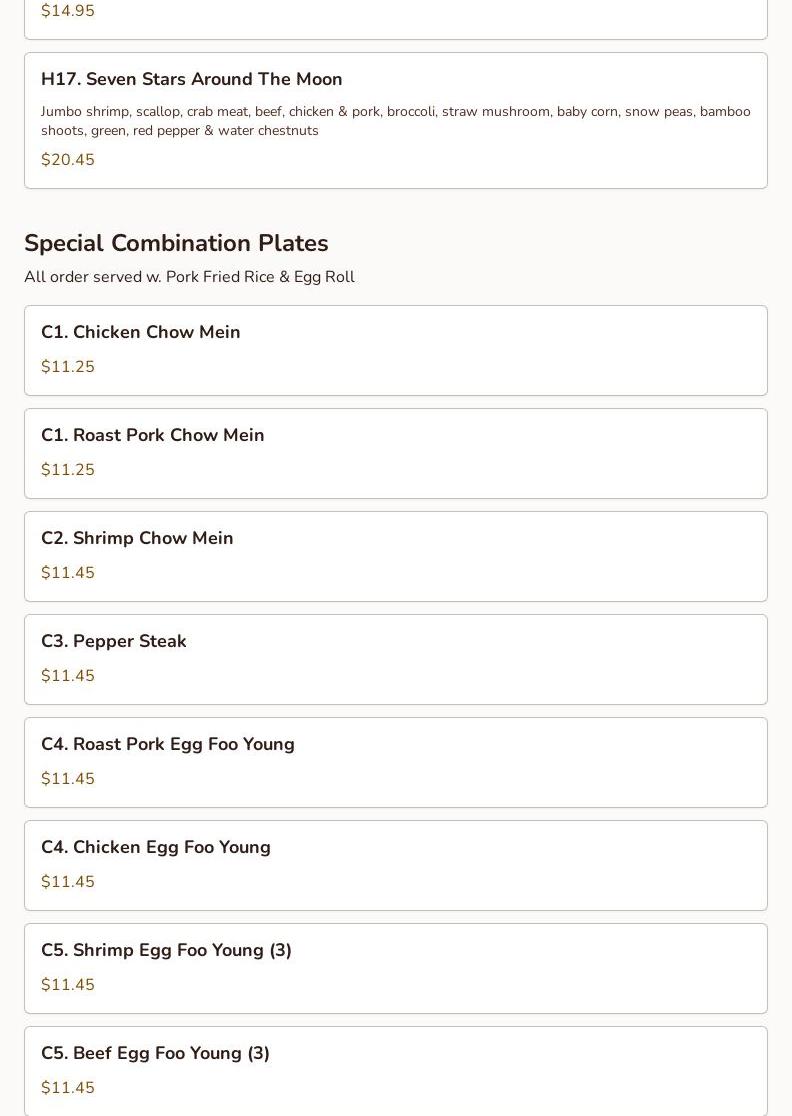Image resolution: width=792 pixels, height=1116 pixels.
Task: Select C5. Beef Egg Foo Young (3)
Action: [x=155, y=1053]
